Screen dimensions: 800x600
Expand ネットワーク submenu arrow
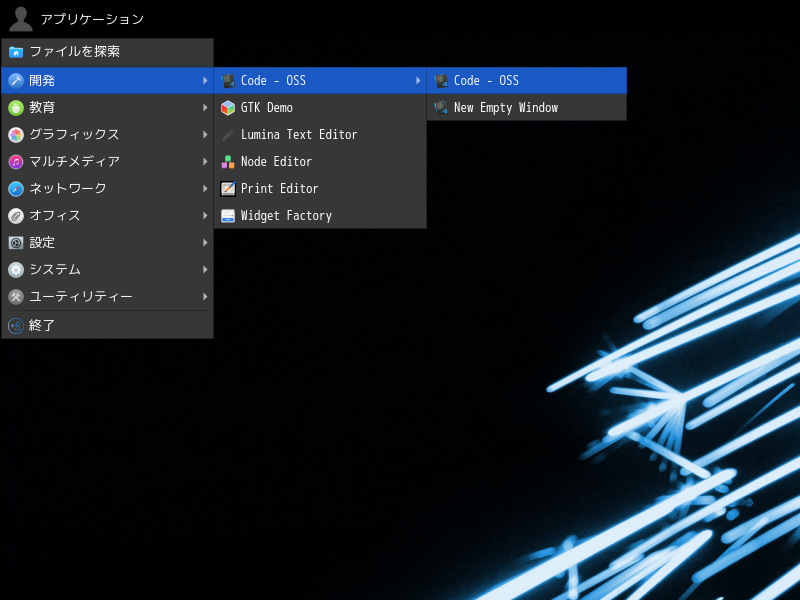[205, 189]
